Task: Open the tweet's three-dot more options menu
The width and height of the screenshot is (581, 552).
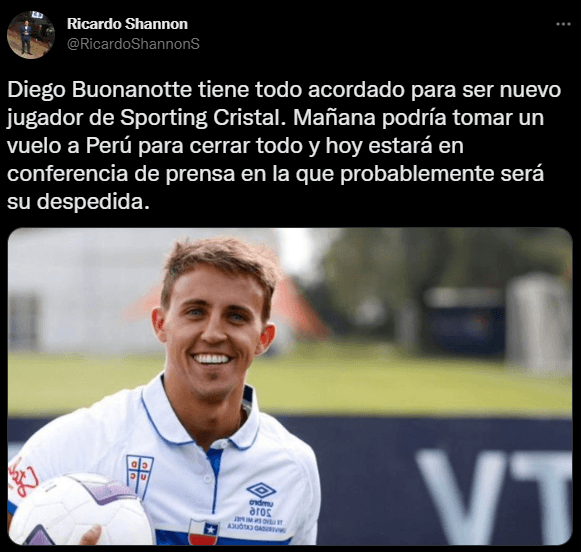Action: [563, 24]
